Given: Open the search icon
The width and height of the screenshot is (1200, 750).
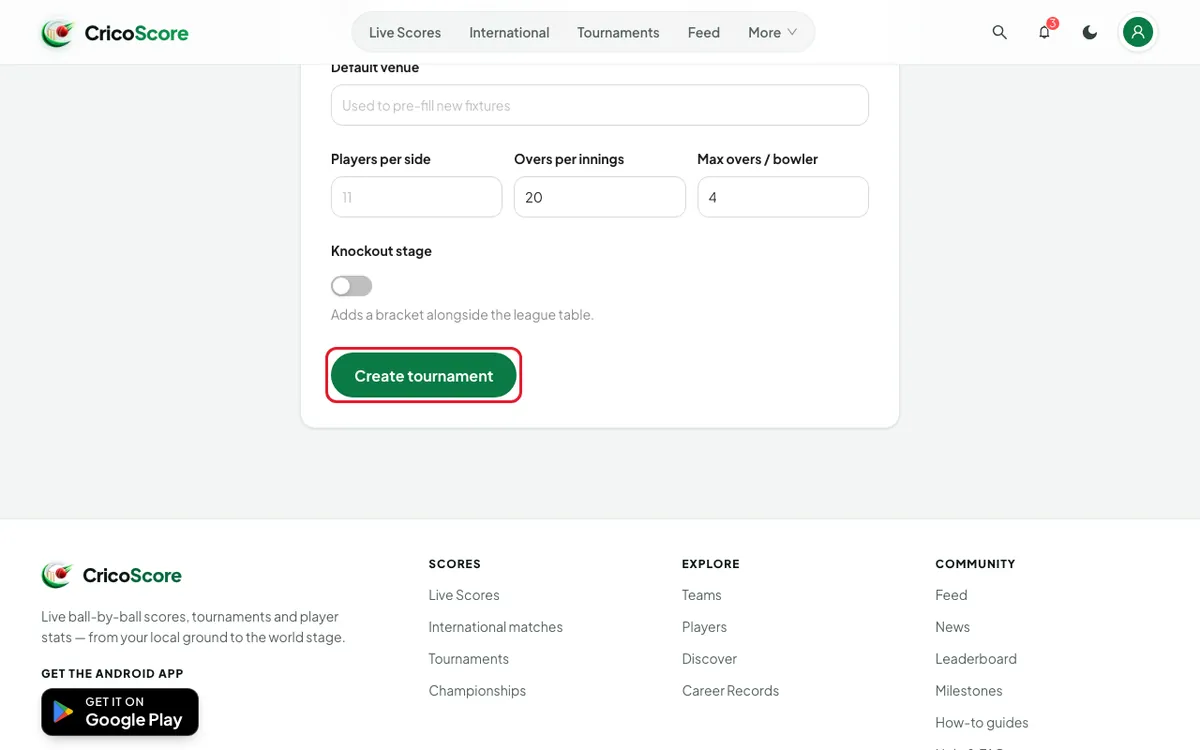Looking at the screenshot, I should pyautogui.click(x=999, y=32).
